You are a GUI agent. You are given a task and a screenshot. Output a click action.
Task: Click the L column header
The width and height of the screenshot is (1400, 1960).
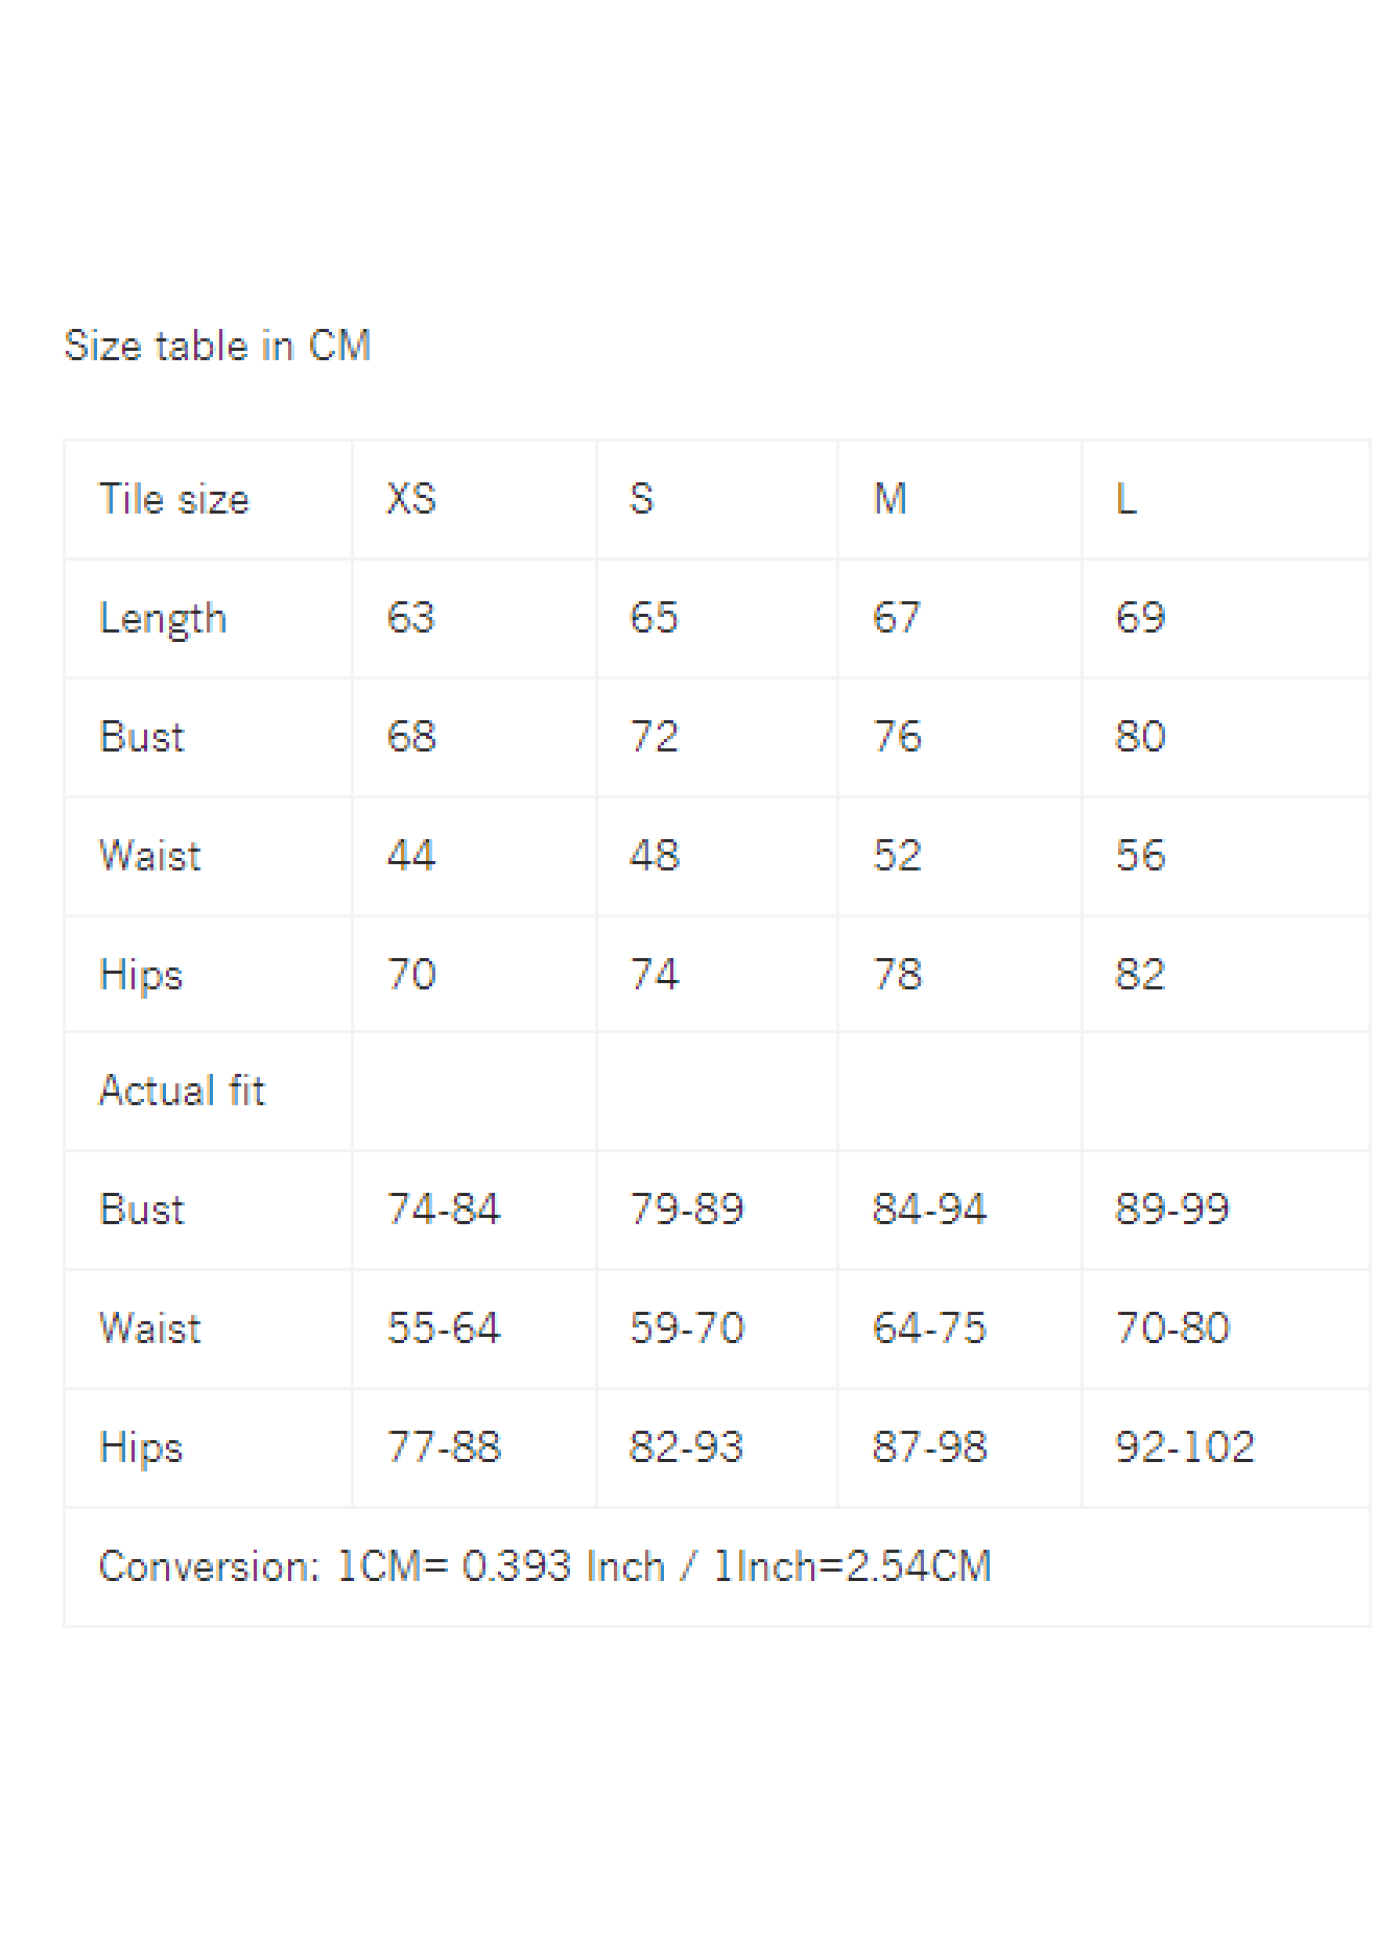pos(1126,499)
